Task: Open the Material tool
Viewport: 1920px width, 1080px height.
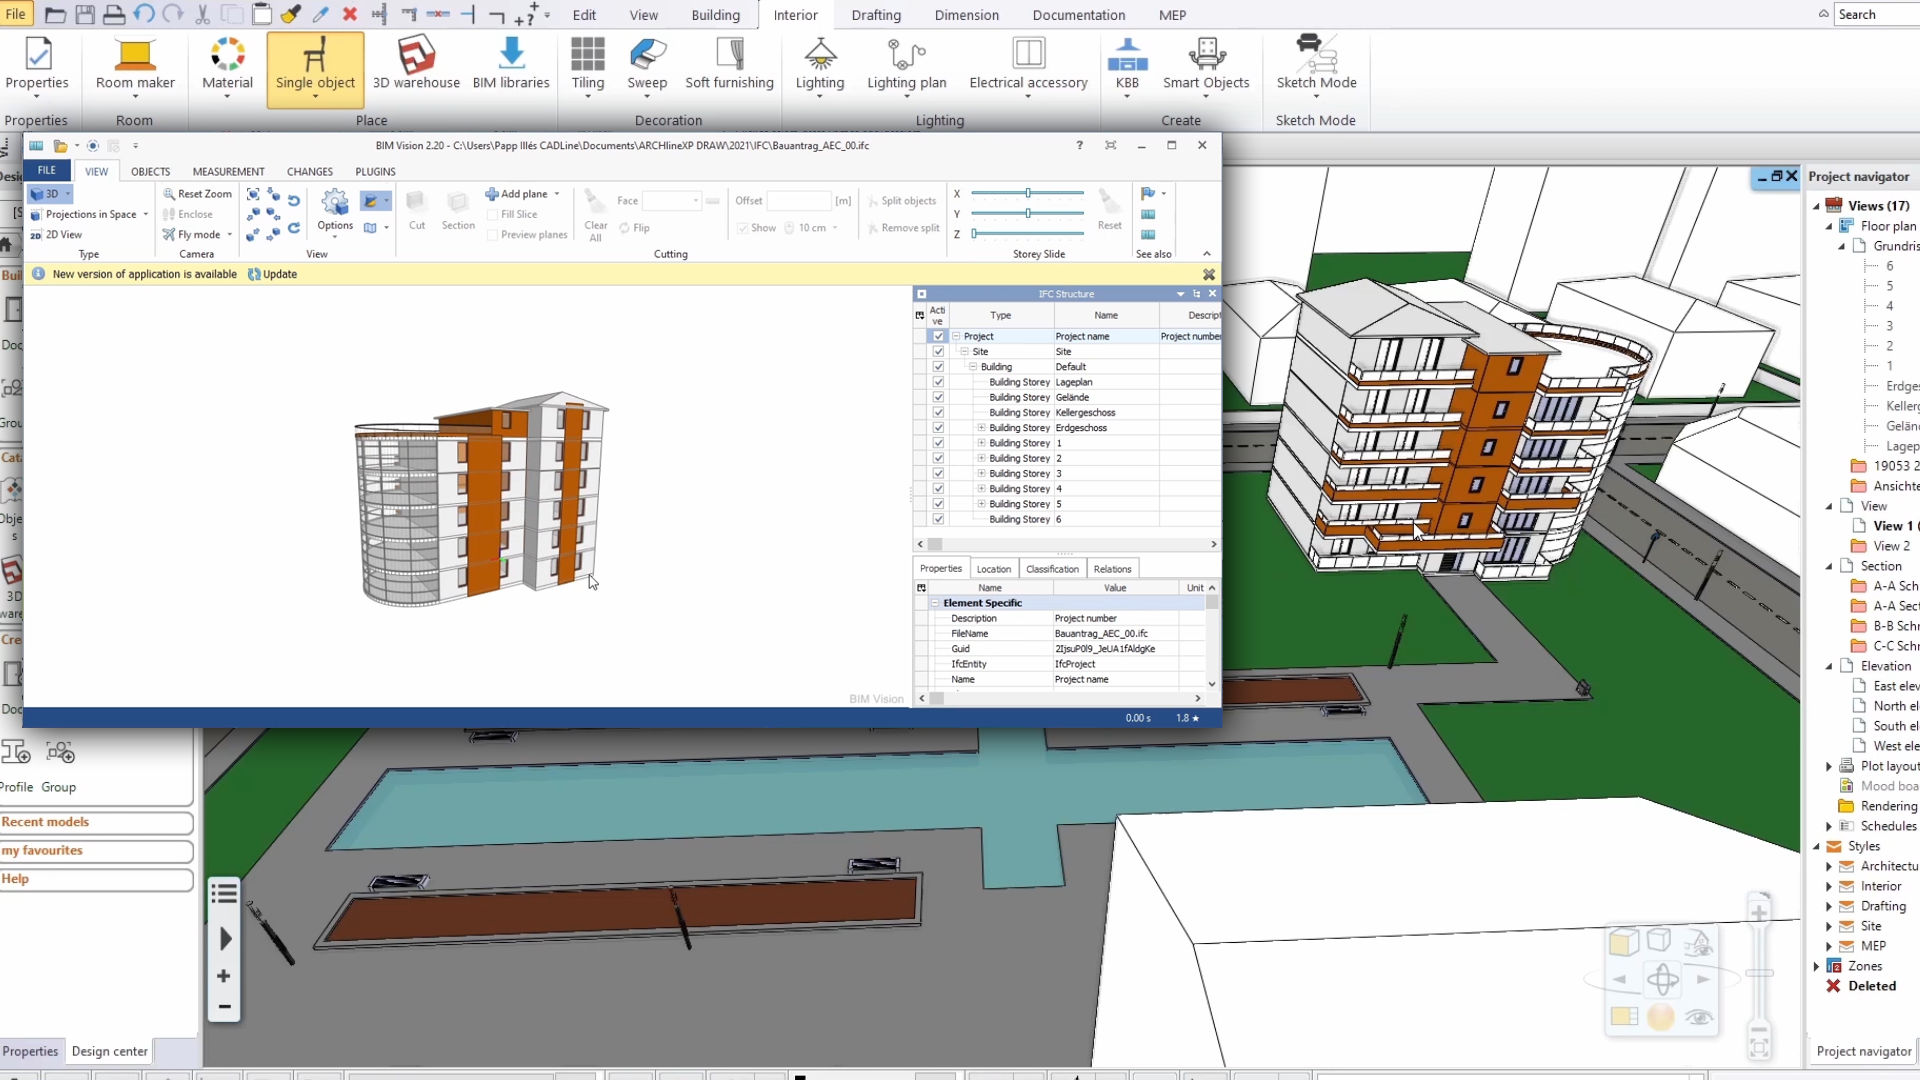Action: pyautogui.click(x=227, y=66)
